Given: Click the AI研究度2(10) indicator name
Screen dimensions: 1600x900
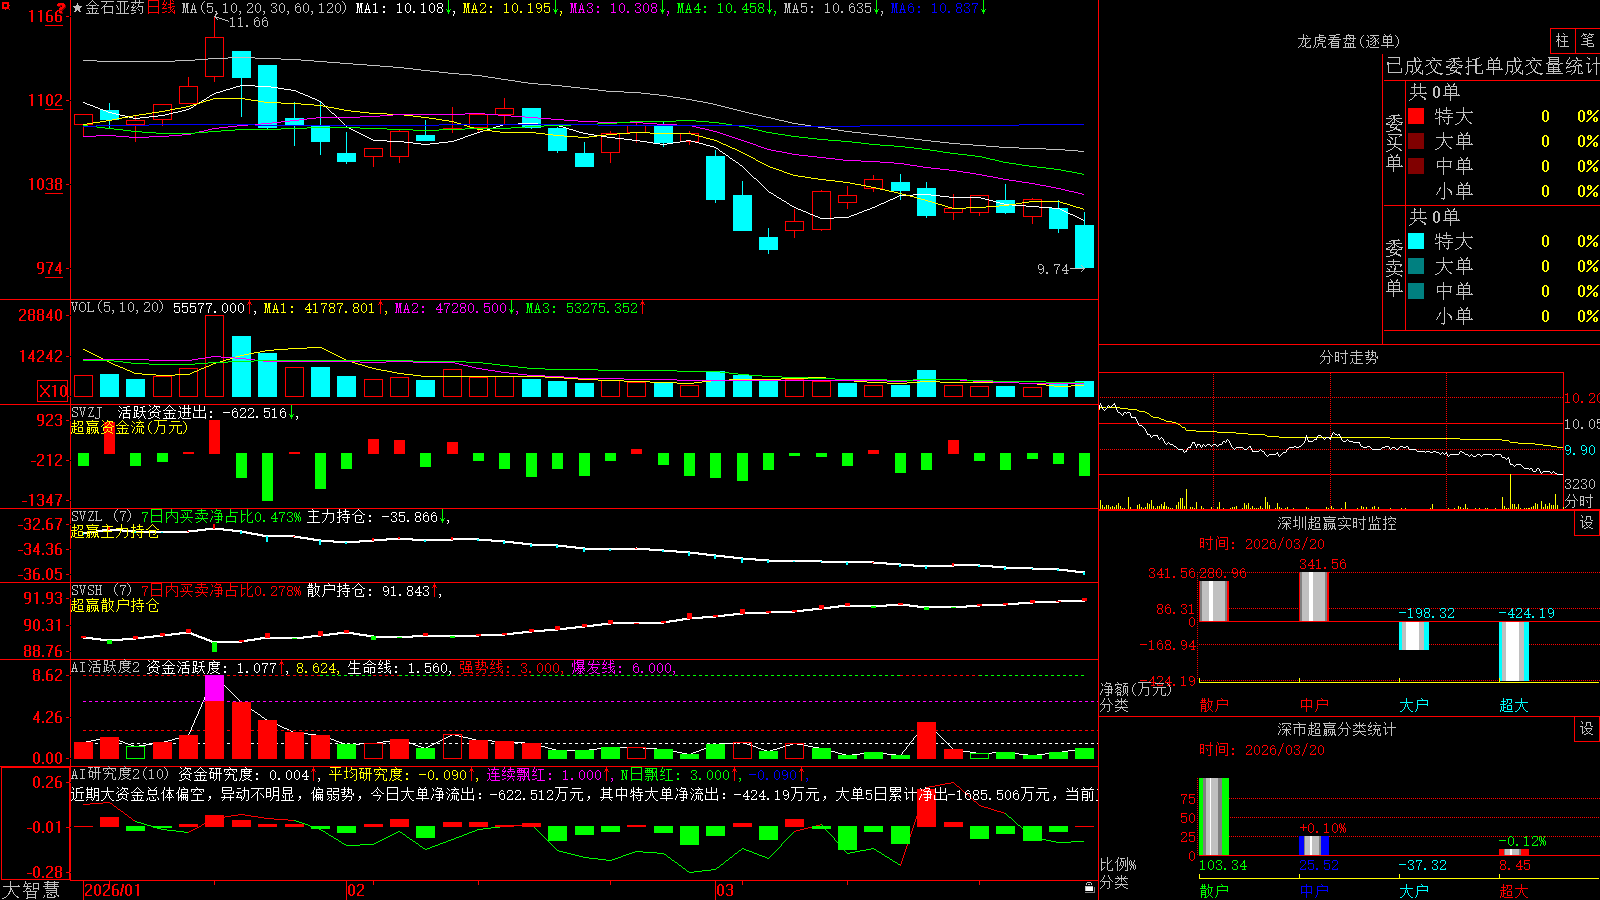Looking at the screenshot, I should [x=121, y=774].
